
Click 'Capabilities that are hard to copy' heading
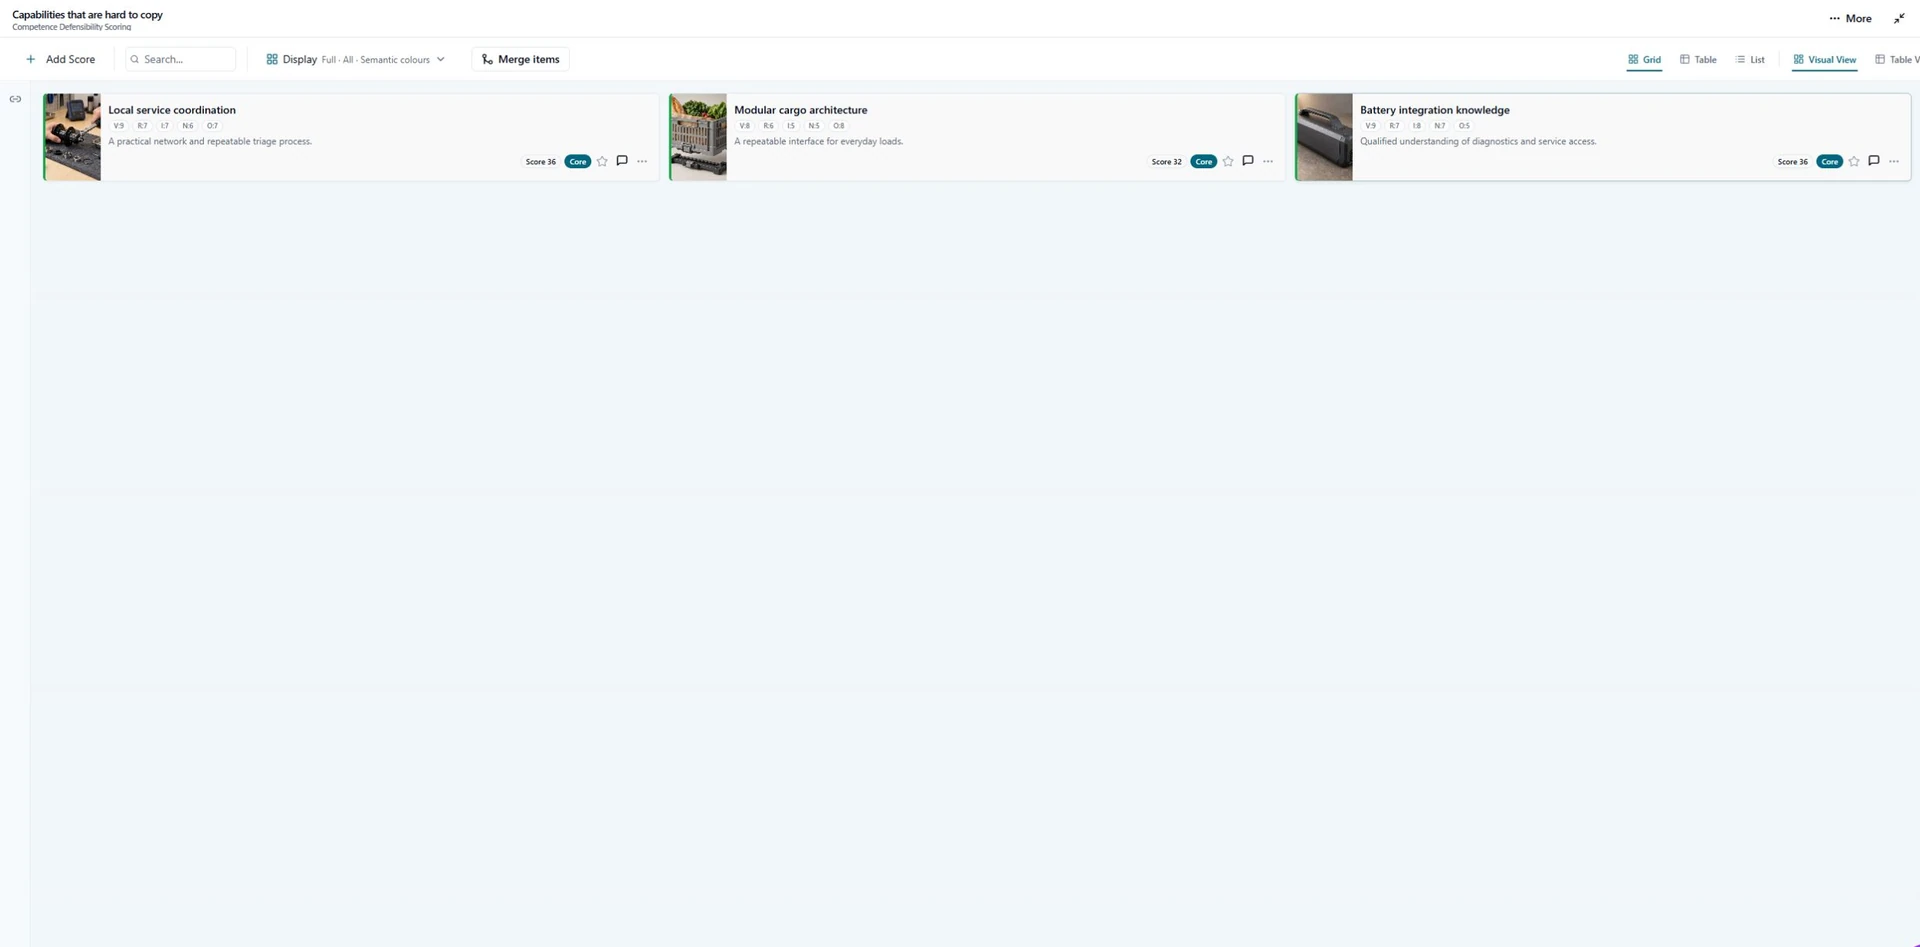[87, 14]
